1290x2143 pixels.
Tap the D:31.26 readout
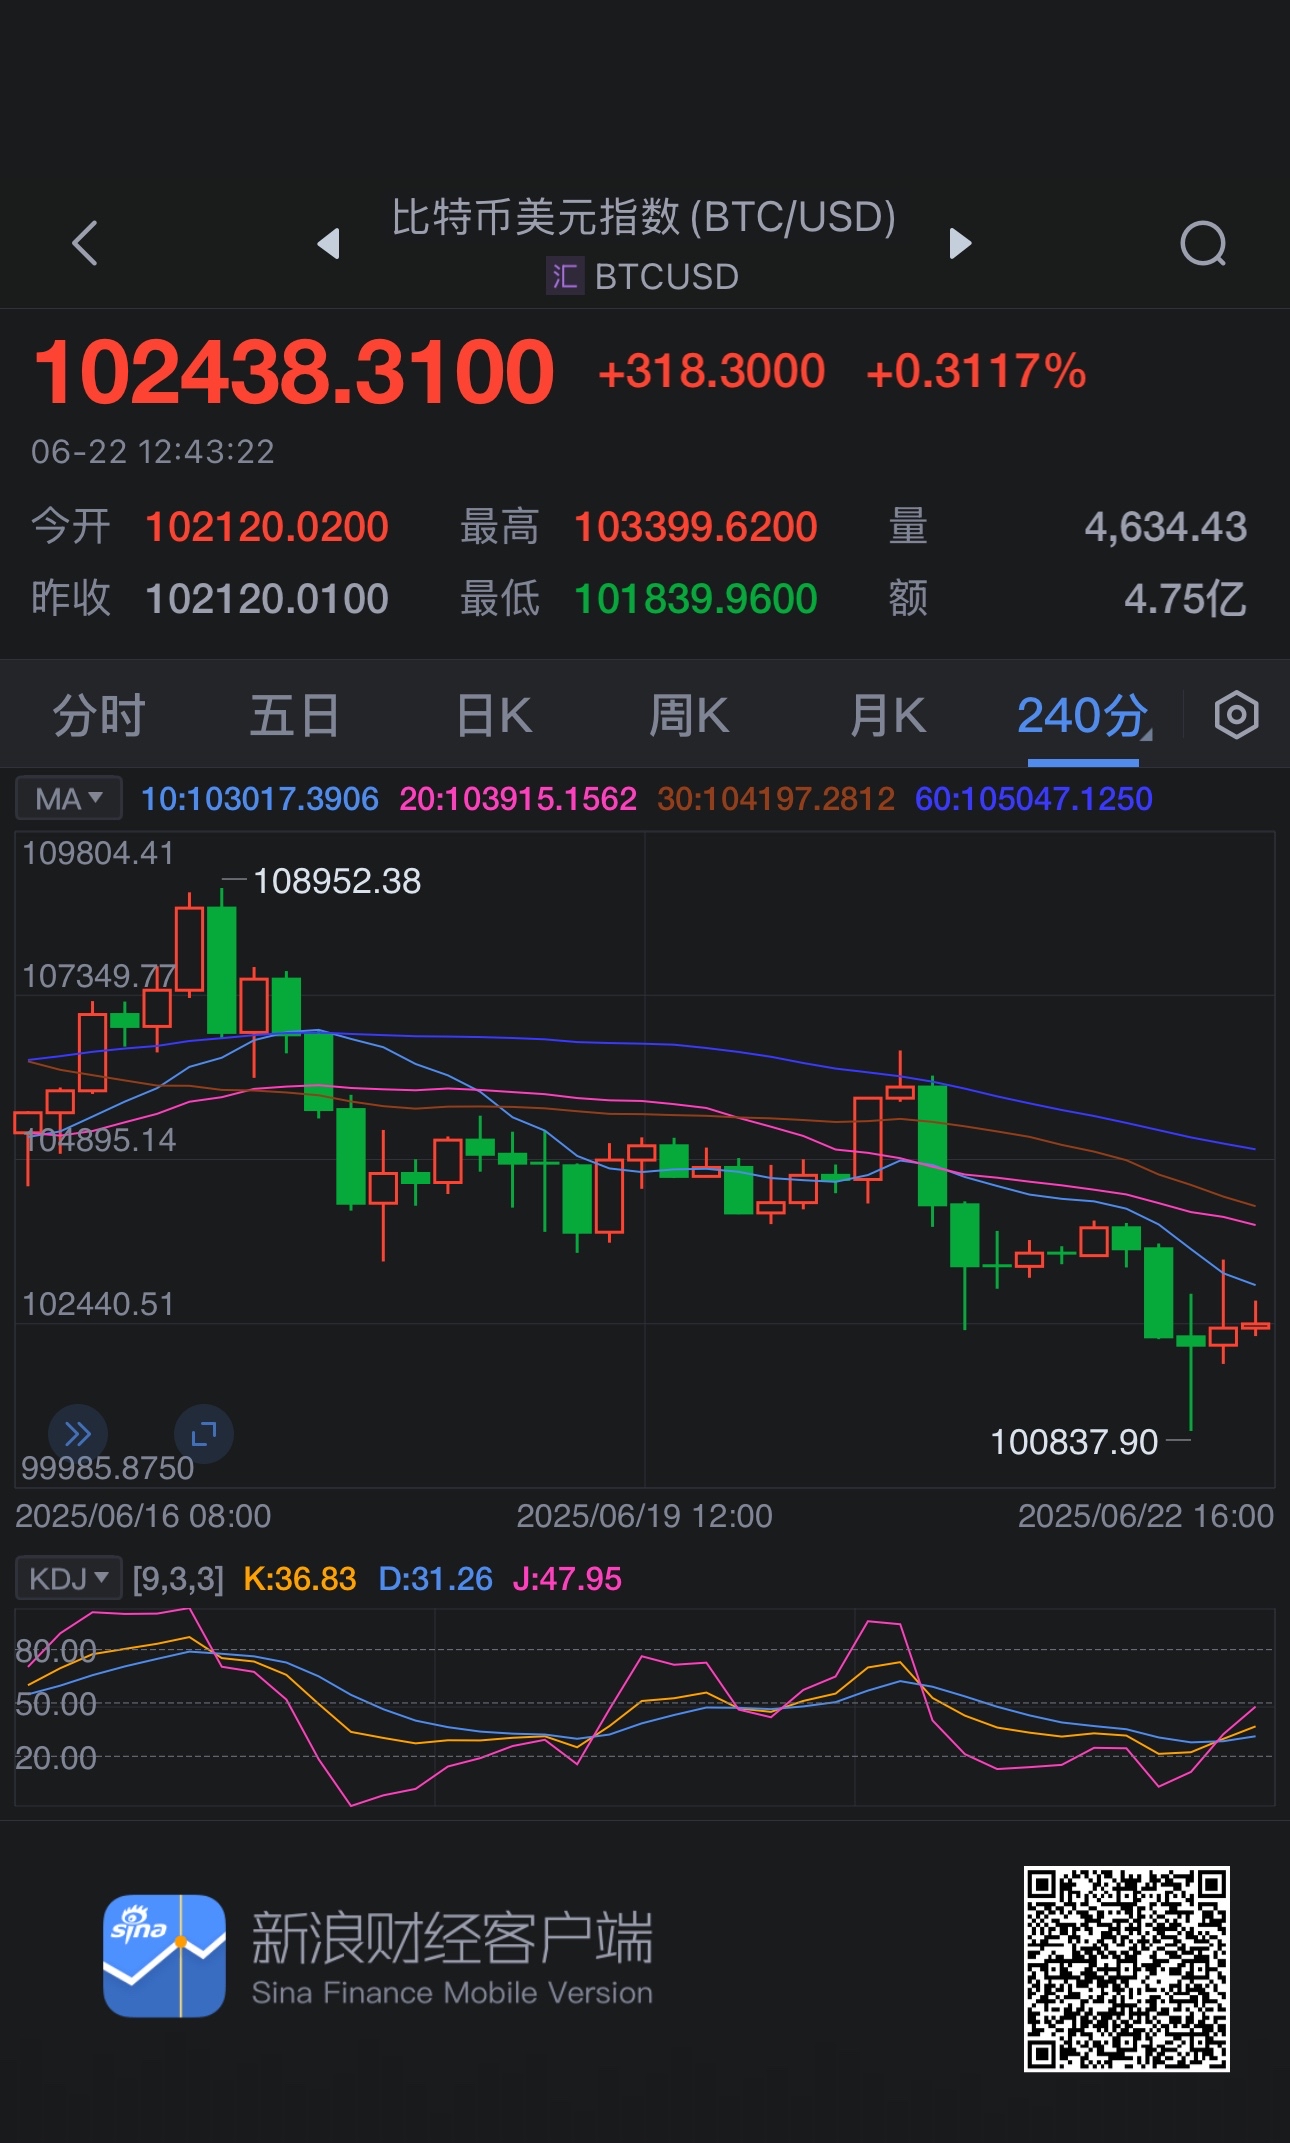pos(436,1579)
